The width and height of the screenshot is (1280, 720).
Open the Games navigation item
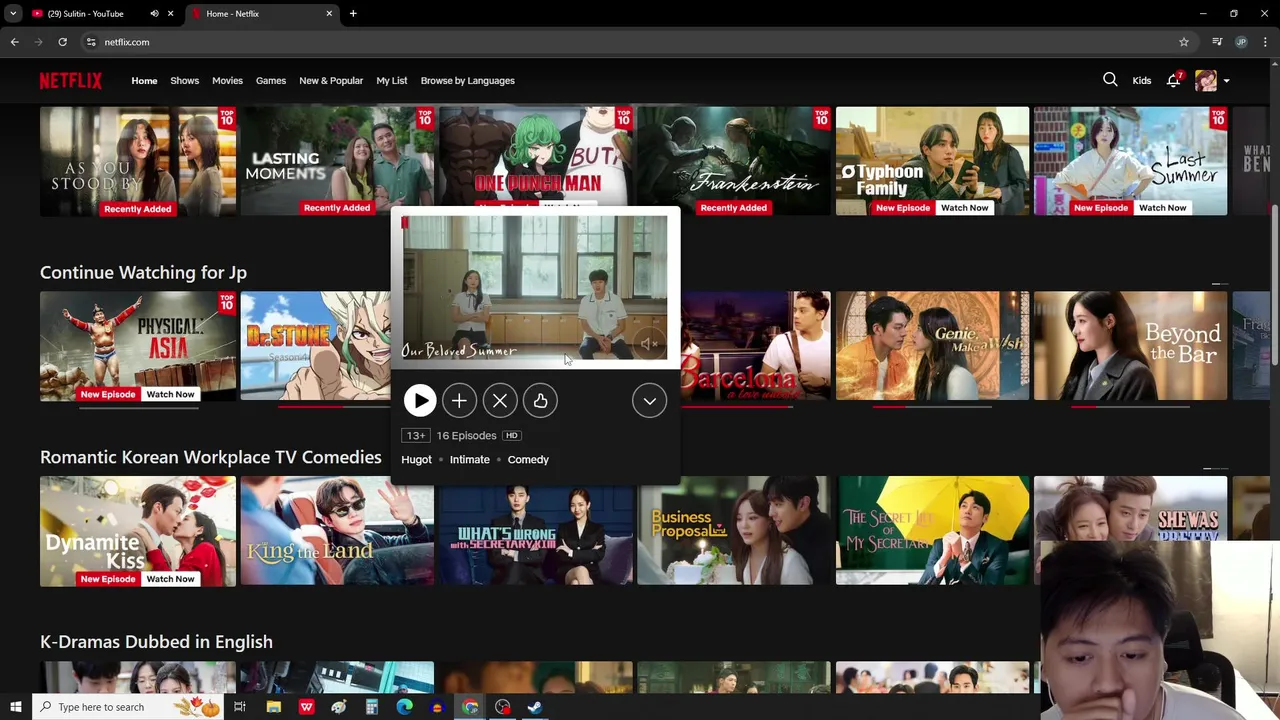[x=270, y=81]
